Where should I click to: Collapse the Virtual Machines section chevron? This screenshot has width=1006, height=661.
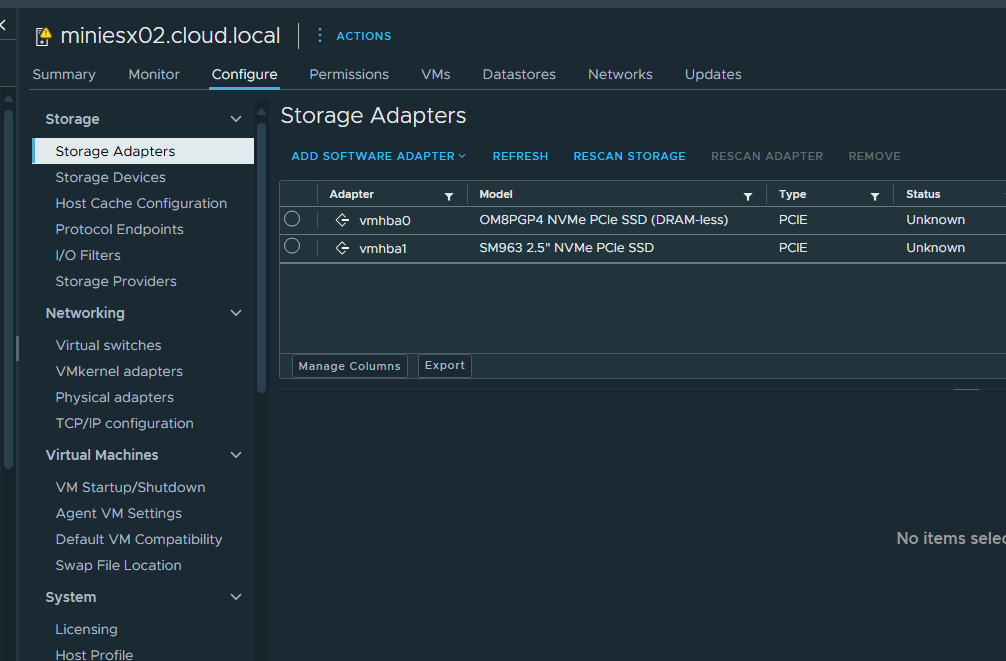[x=236, y=455]
